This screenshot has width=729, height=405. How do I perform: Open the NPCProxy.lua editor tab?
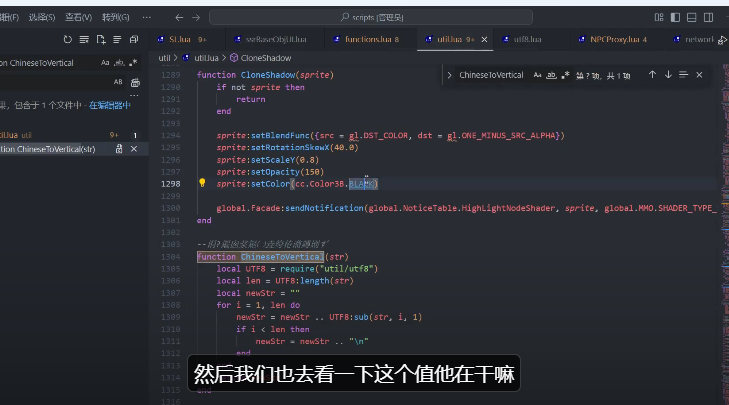click(x=610, y=39)
